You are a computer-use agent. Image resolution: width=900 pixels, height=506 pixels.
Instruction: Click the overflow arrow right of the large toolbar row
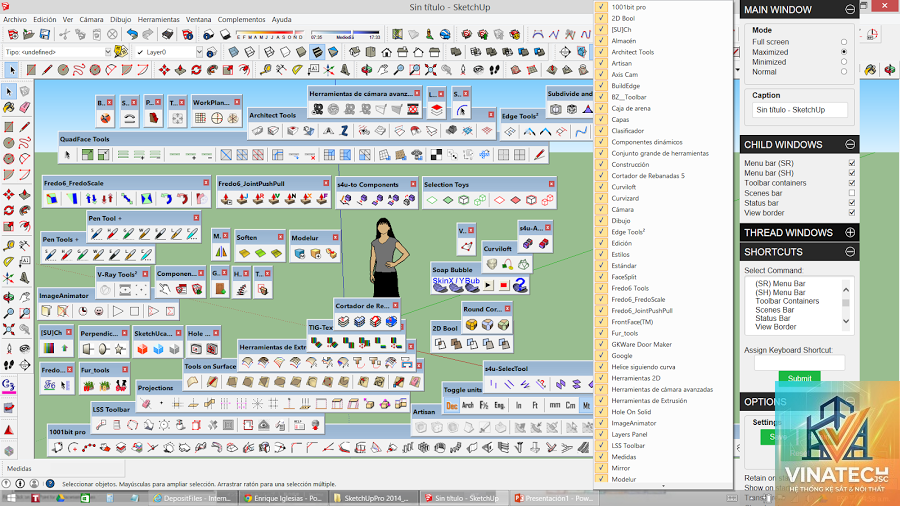pyautogui.click(x=738, y=70)
